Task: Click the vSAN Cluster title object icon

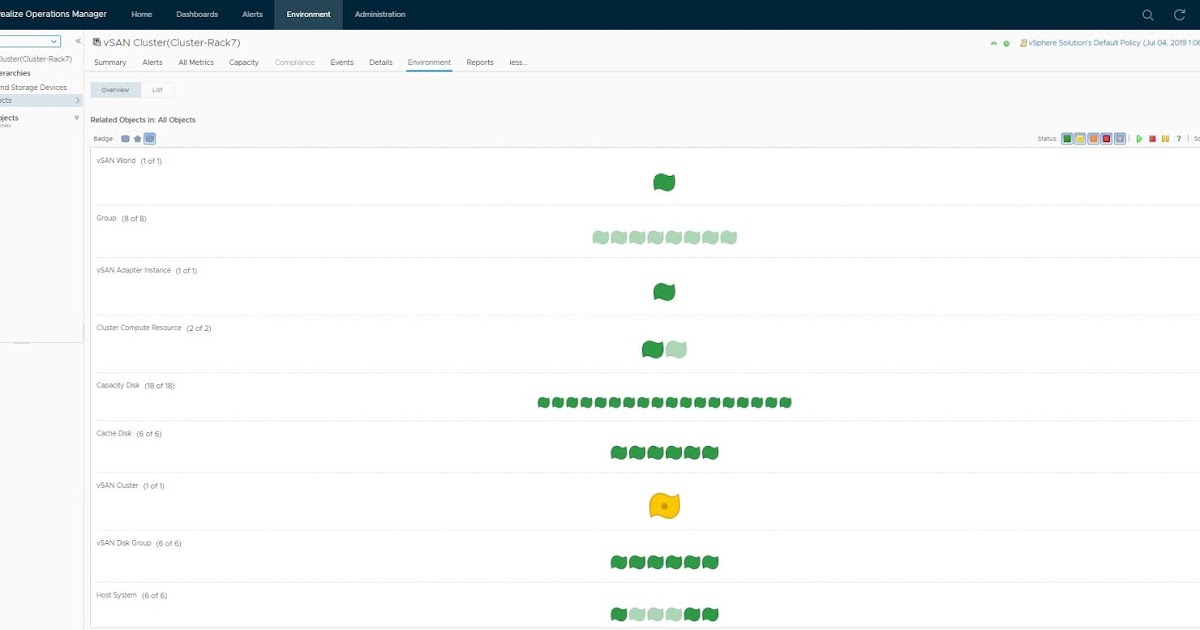Action: 96,43
